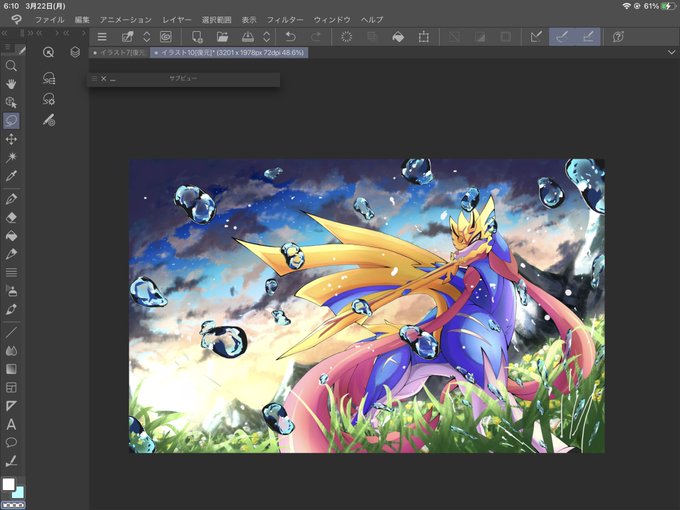The image size is (680, 510).
Task: Select the Balloon speech bubble tool
Action: pyautogui.click(x=11, y=442)
